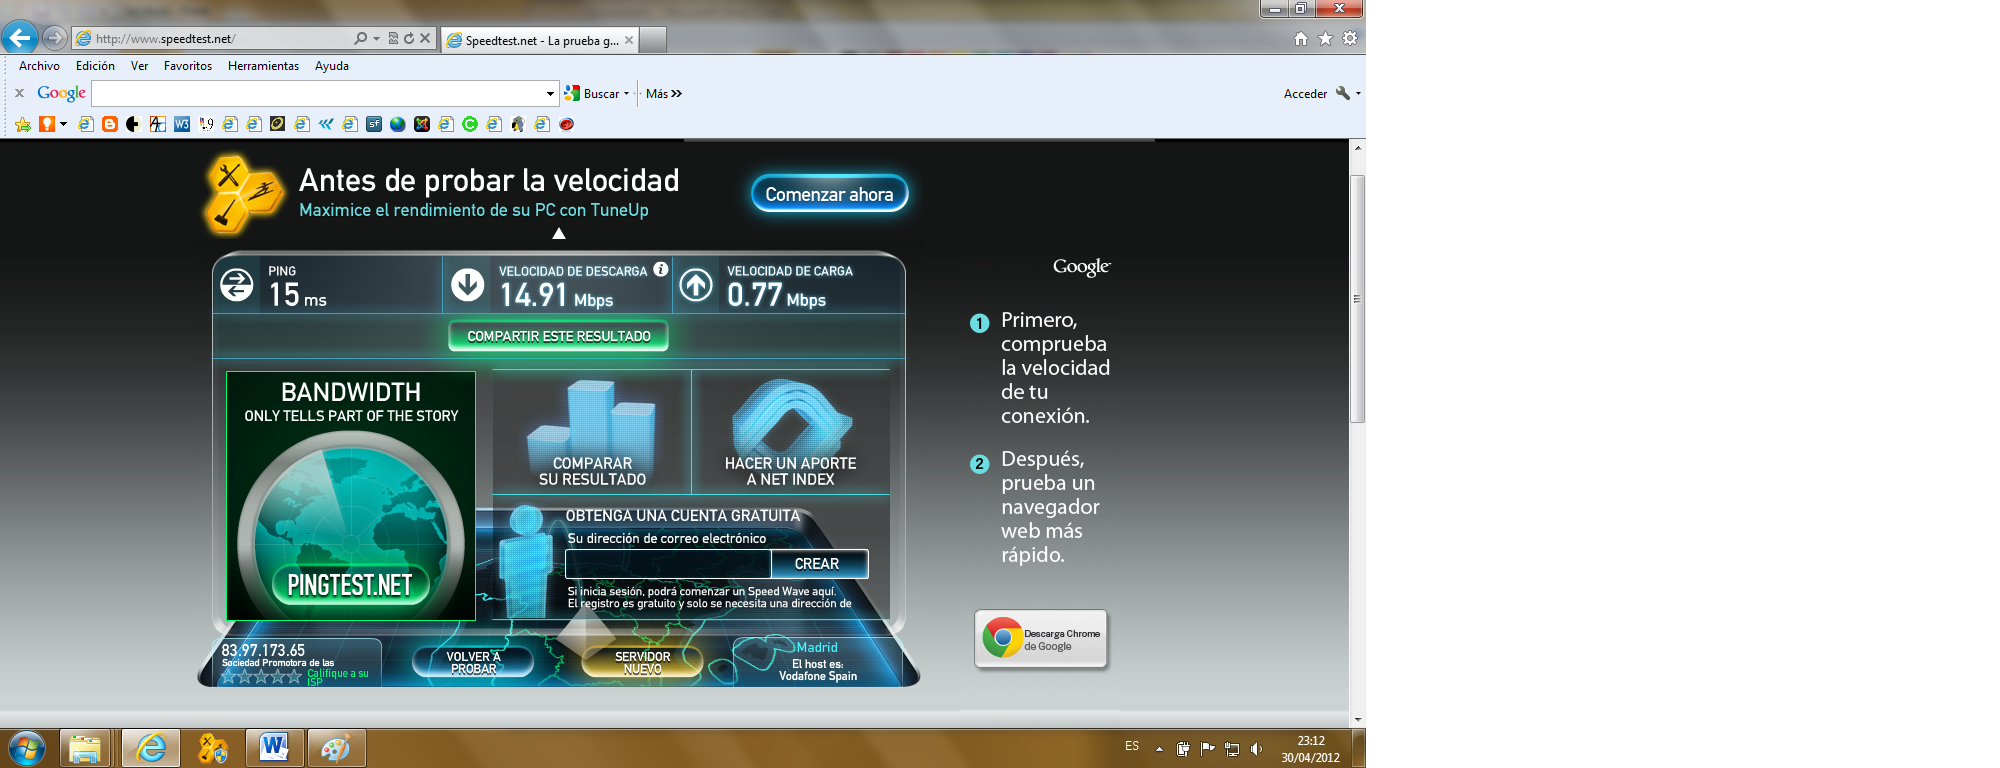Click the browser Forward arrow button

tap(55, 38)
